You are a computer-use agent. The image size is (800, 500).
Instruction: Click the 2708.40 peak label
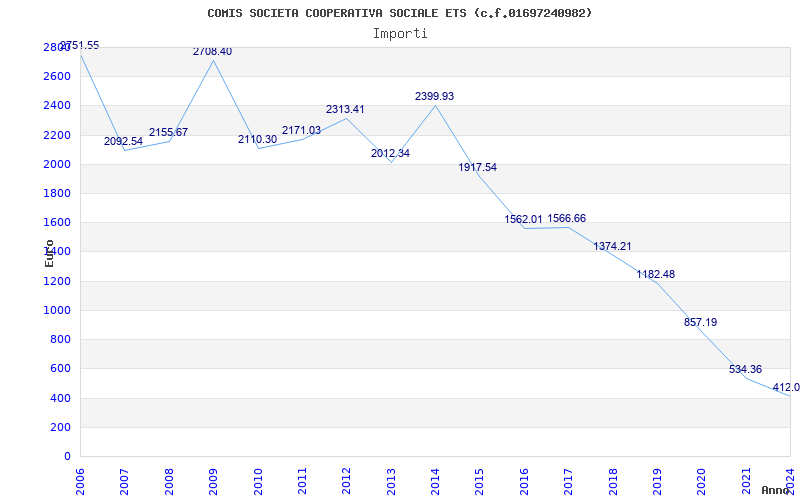coord(212,52)
